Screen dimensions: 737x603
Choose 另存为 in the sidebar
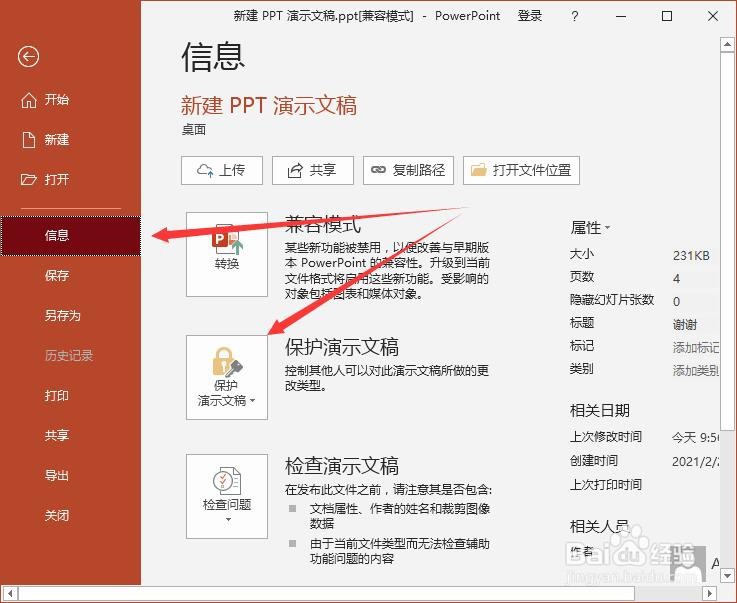[x=63, y=315]
